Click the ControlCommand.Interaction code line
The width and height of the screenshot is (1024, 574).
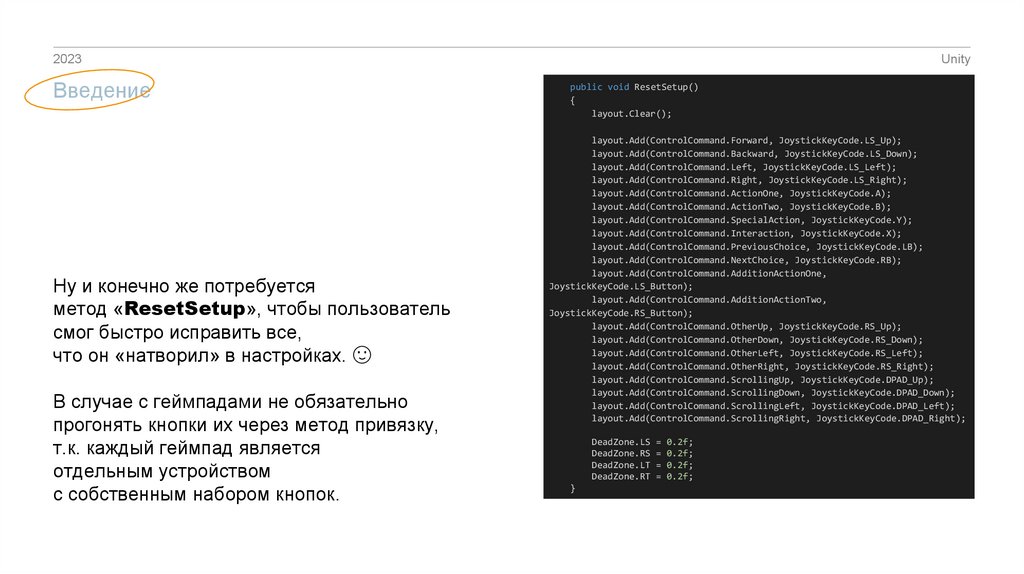[x=745, y=233]
